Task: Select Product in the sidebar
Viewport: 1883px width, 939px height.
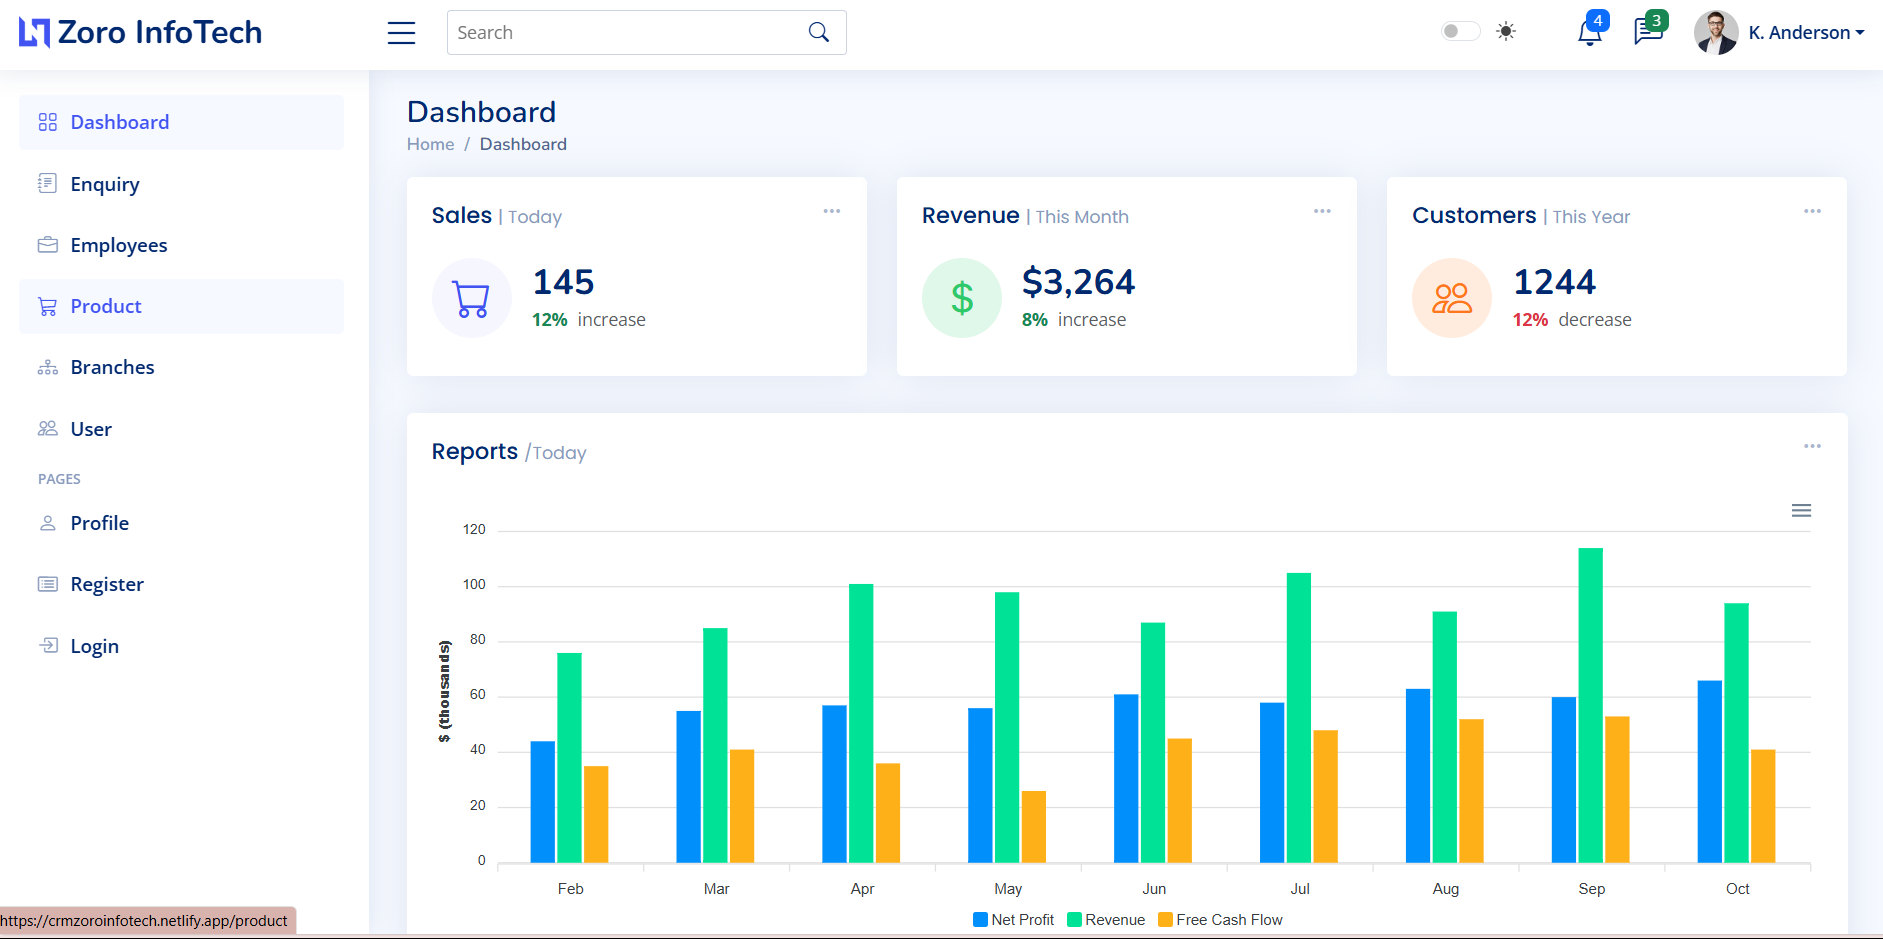Action: (181, 306)
